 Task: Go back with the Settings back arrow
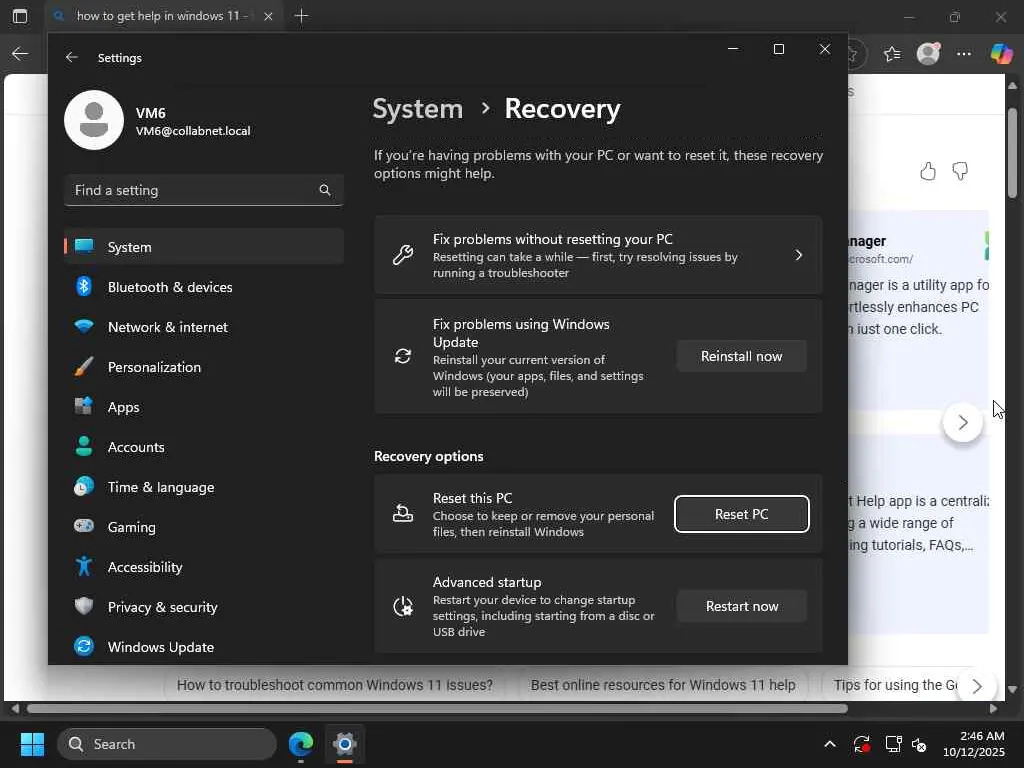72,57
